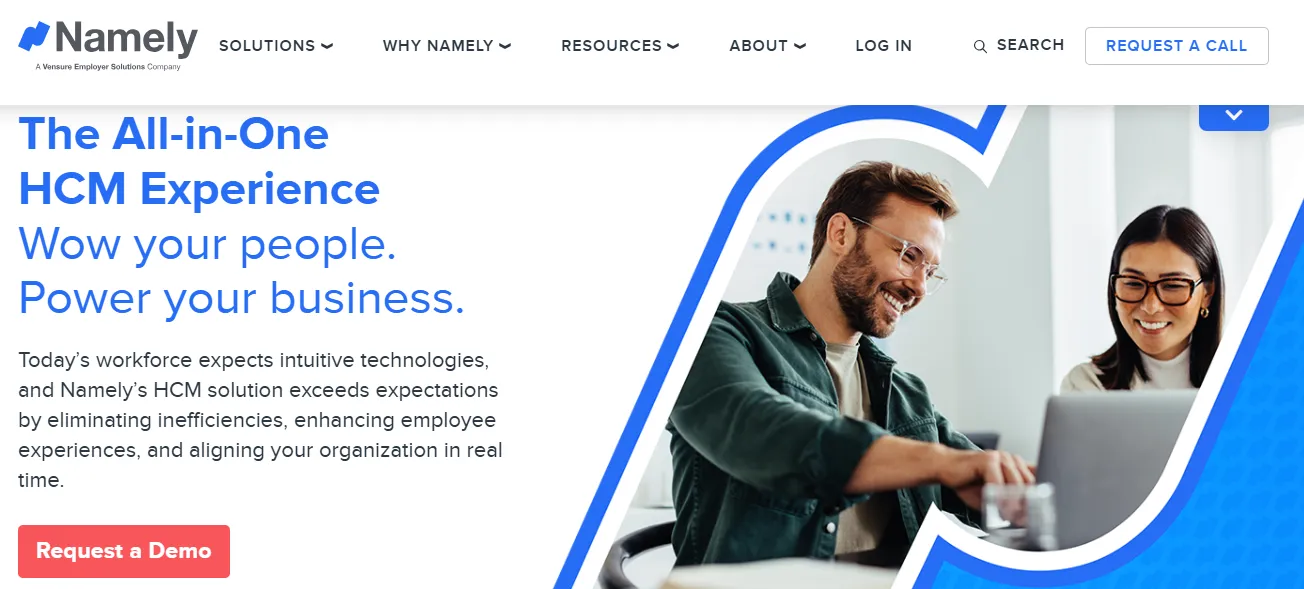Screen dimensions: 1304x589
Task: Expand the blue down-arrow tab below the header
Action: [x=1234, y=116]
